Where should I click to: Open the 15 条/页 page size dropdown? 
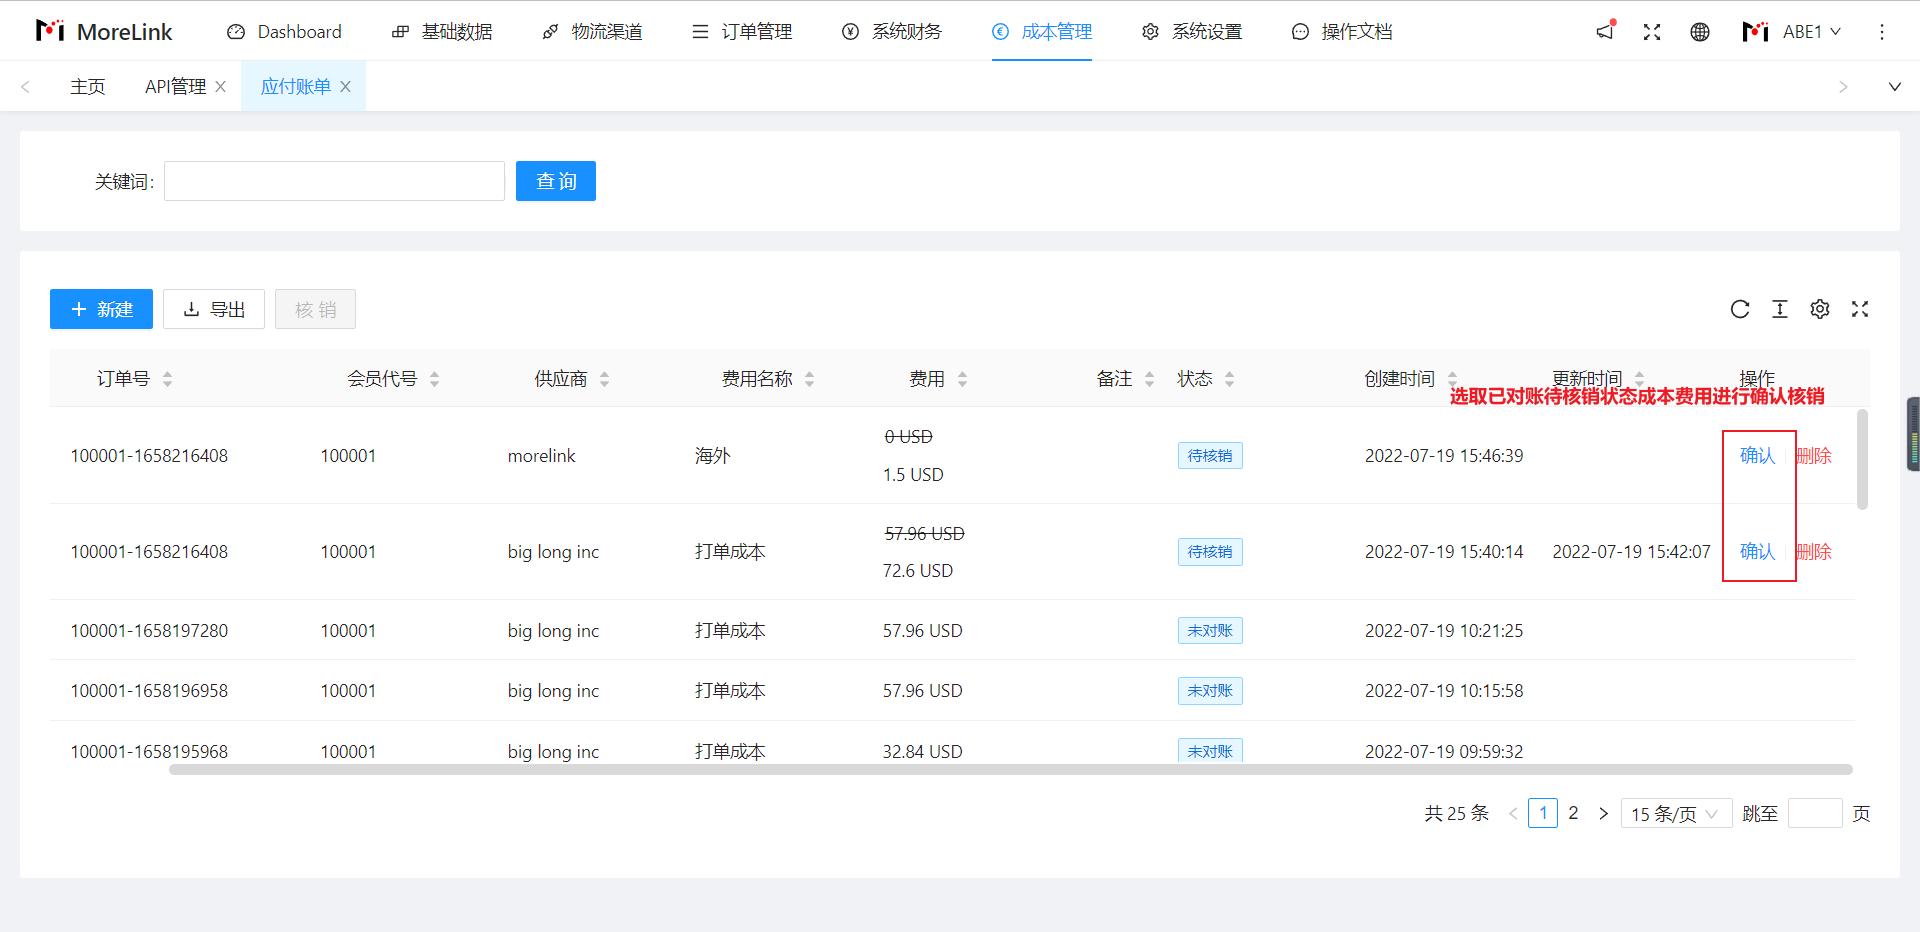tap(1675, 814)
